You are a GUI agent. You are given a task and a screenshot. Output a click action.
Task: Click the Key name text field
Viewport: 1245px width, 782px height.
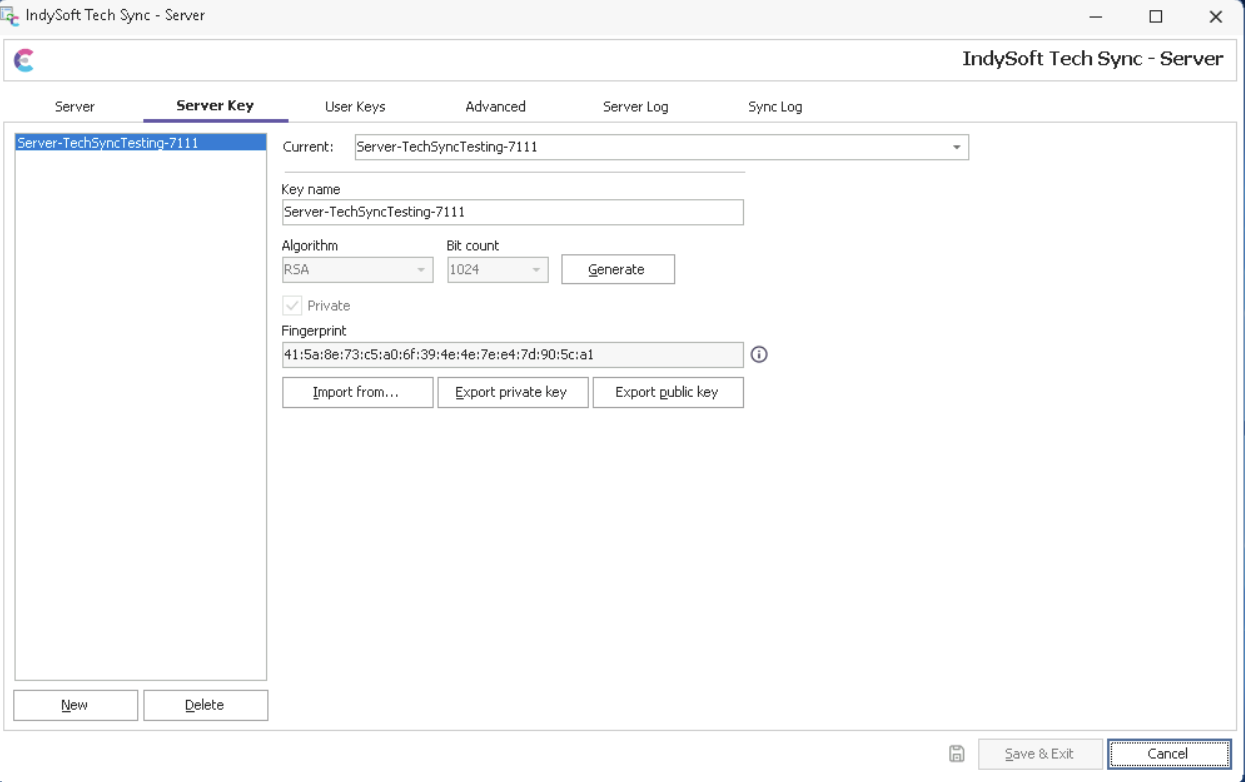[512, 212]
